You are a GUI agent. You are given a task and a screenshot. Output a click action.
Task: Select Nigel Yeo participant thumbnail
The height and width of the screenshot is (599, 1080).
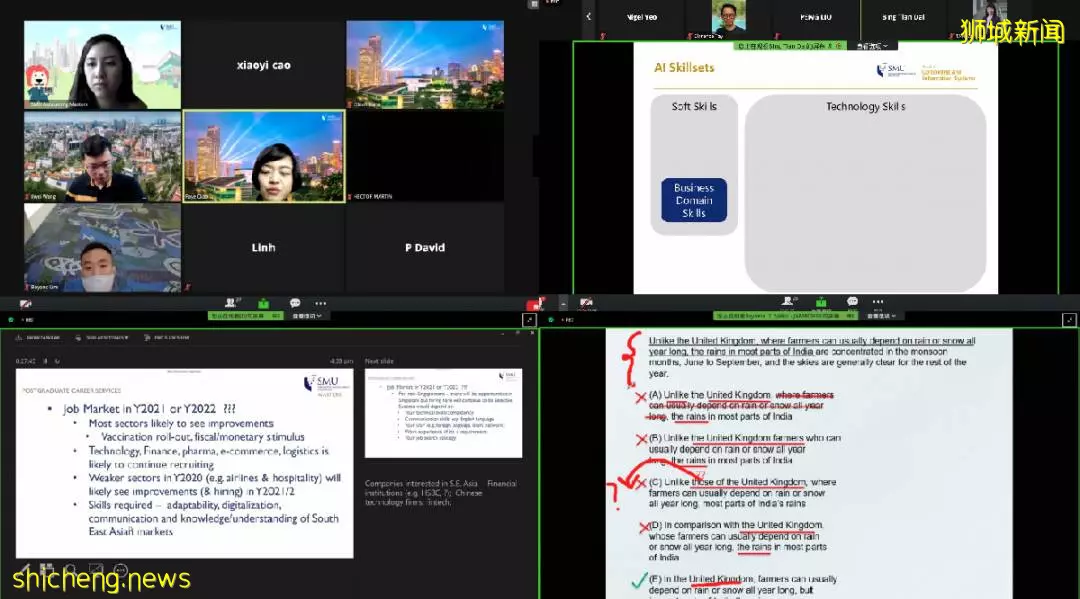pyautogui.click(x=641, y=18)
